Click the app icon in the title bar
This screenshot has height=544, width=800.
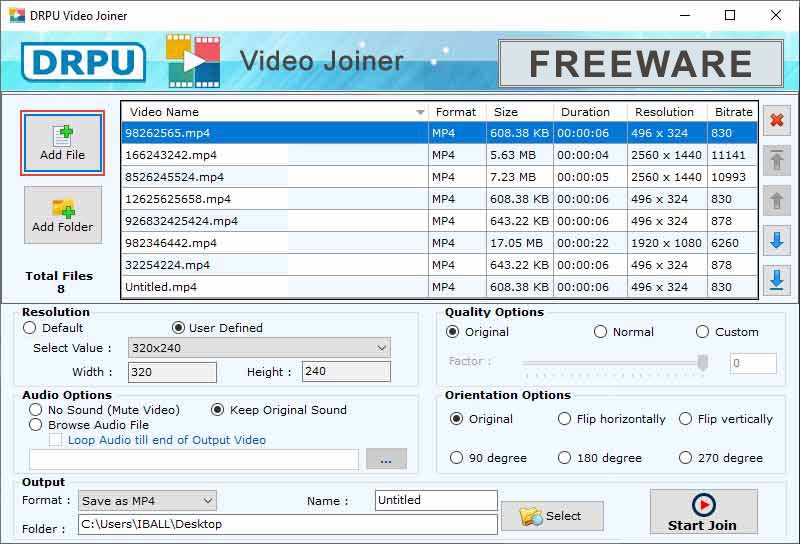point(16,15)
